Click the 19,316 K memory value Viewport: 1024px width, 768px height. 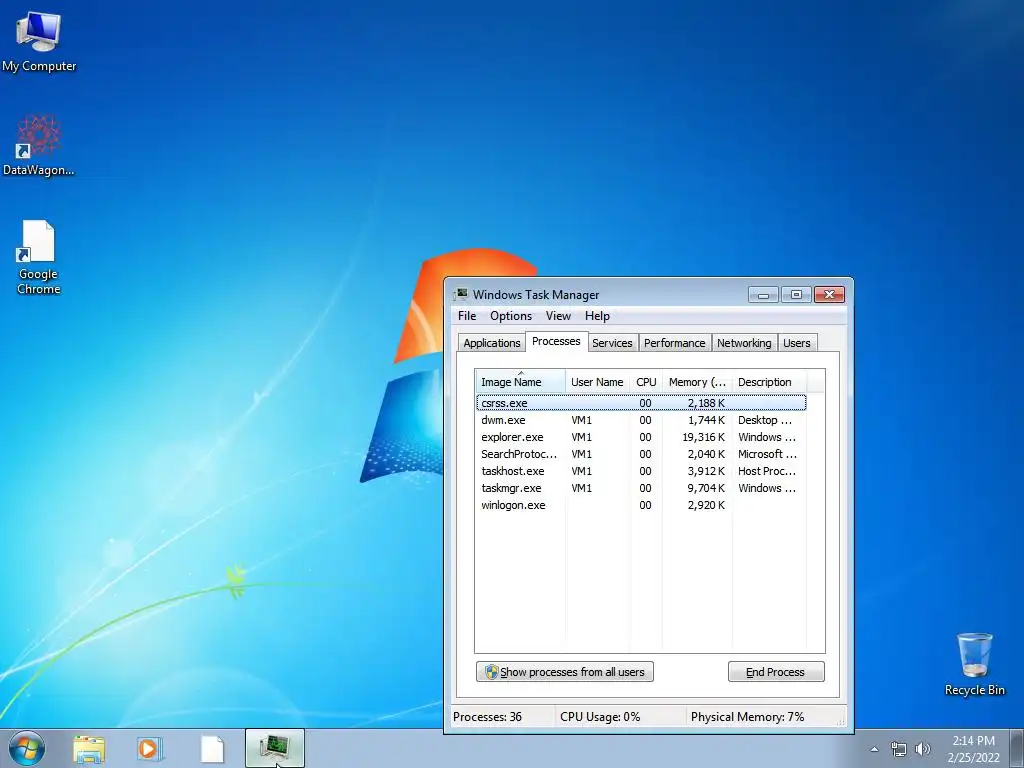(x=703, y=437)
